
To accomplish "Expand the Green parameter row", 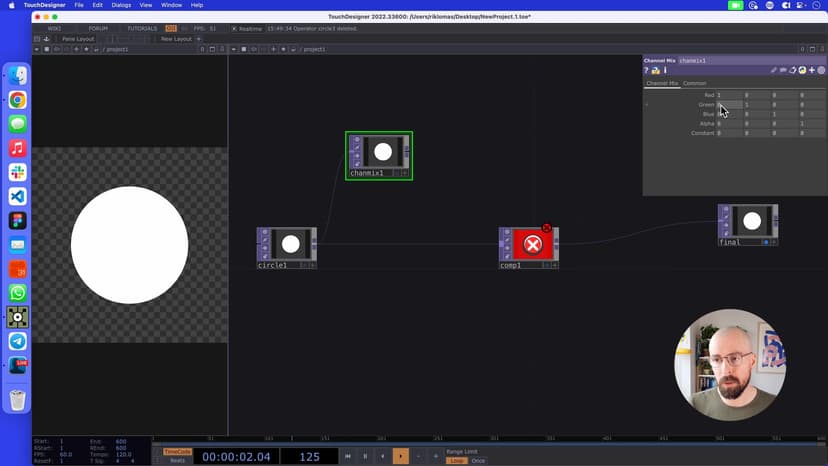I will tap(647, 104).
